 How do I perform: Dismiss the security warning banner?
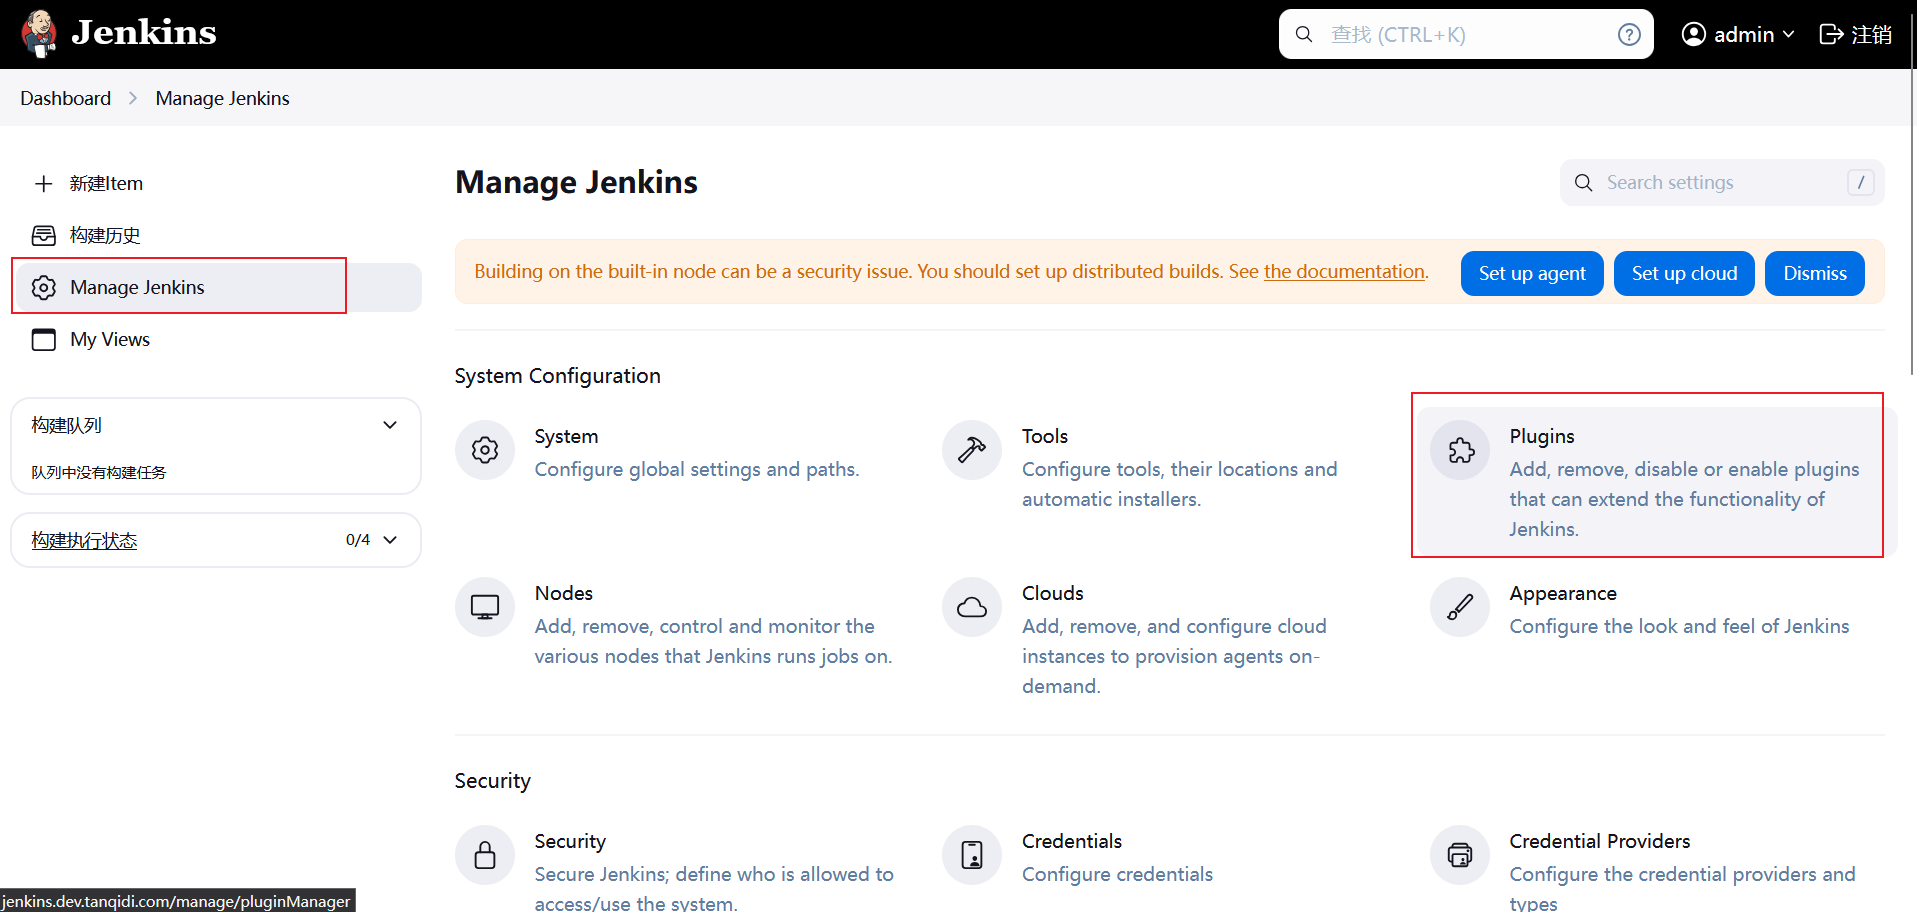tap(1815, 273)
